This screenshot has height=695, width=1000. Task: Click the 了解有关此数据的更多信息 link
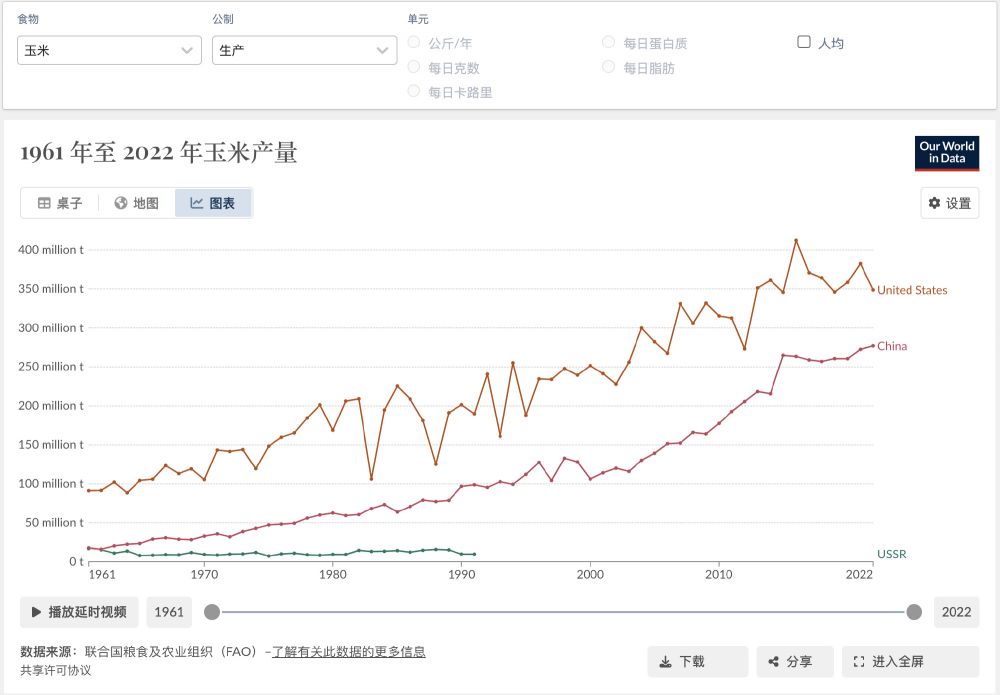349,652
